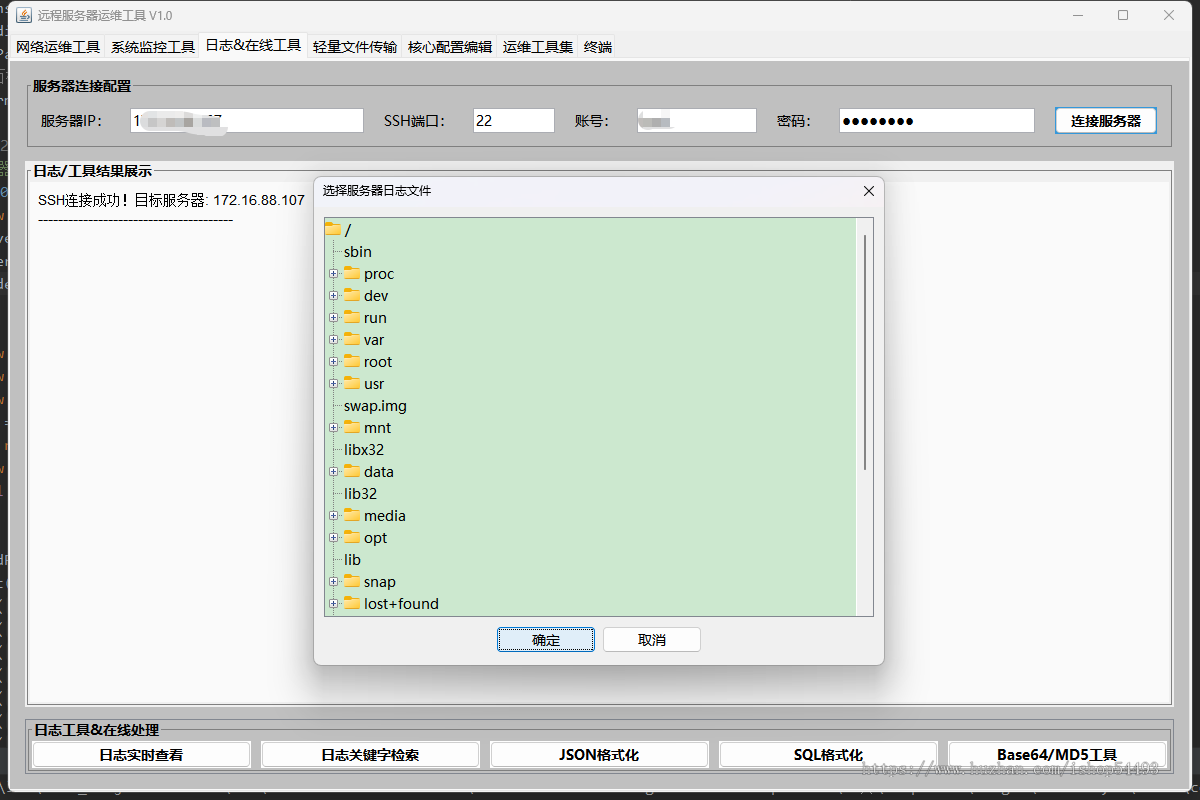Click the 日志实时查看 button
The image size is (1200, 800).
[x=141, y=755]
